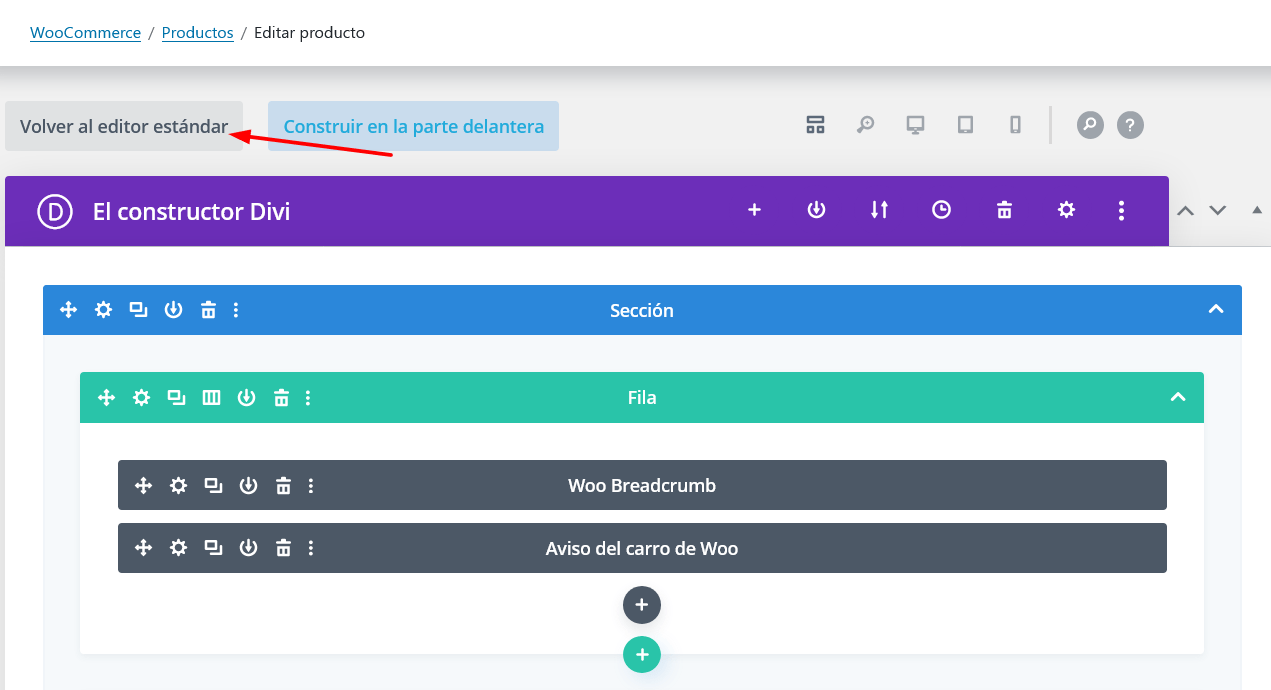The width and height of the screenshot is (1271, 690).
Task: Select the Aviso del carro de Woo label
Action: pyautogui.click(x=642, y=548)
